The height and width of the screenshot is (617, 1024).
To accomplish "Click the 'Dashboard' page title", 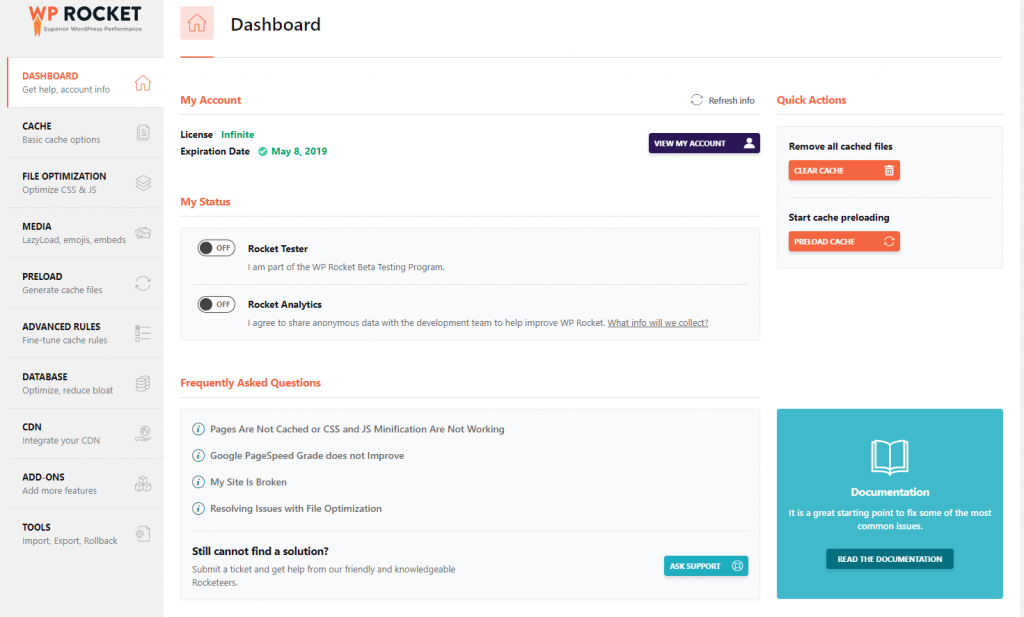I will (276, 24).
